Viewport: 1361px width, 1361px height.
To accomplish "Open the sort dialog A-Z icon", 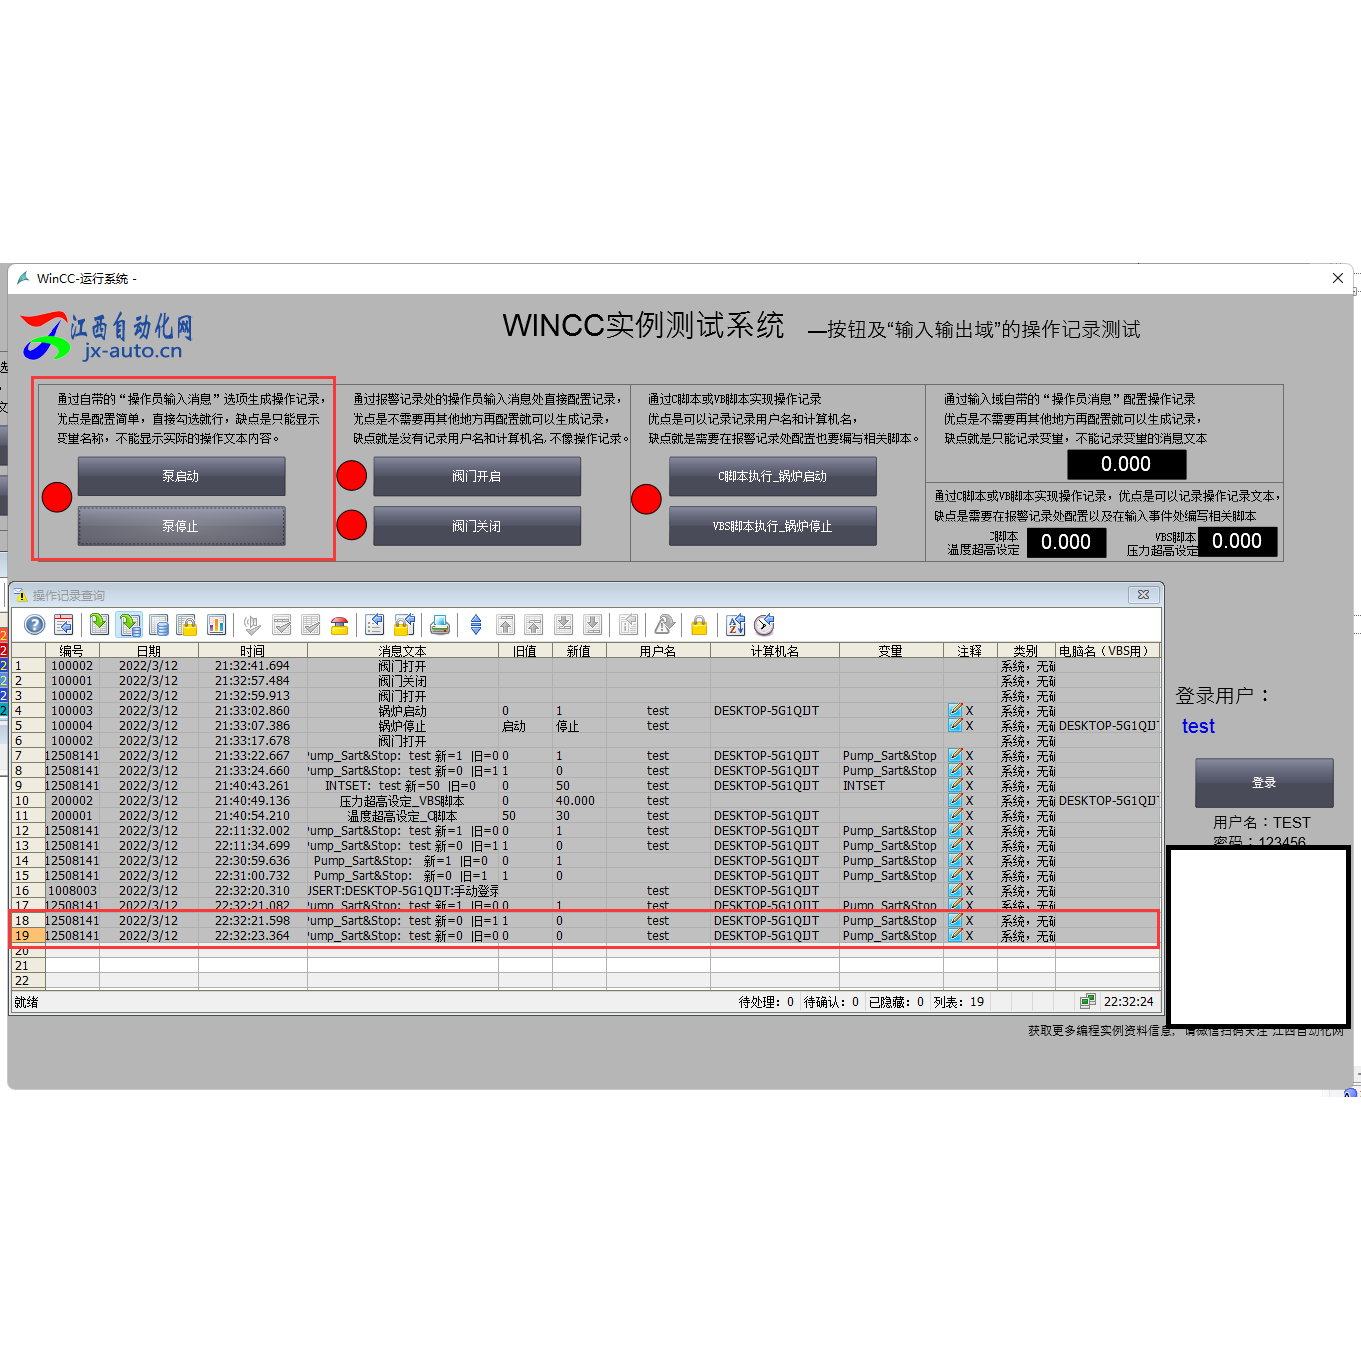I will pos(736,625).
